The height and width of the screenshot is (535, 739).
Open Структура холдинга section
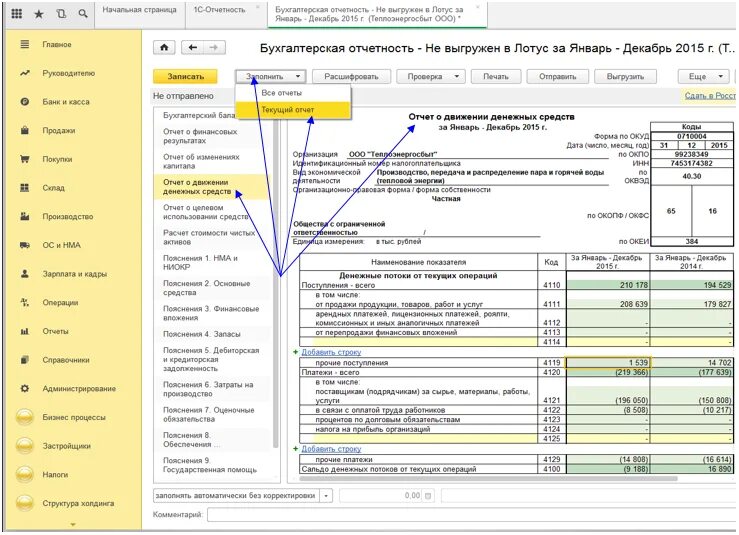[x=78, y=503]
